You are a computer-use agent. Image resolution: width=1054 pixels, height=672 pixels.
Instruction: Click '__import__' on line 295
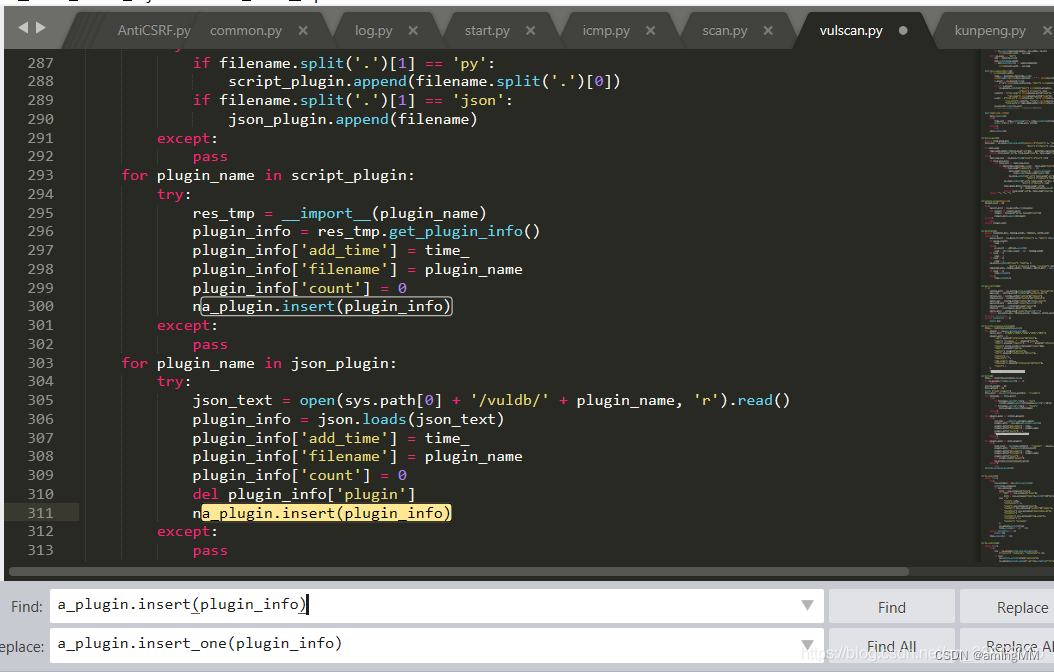326,214
